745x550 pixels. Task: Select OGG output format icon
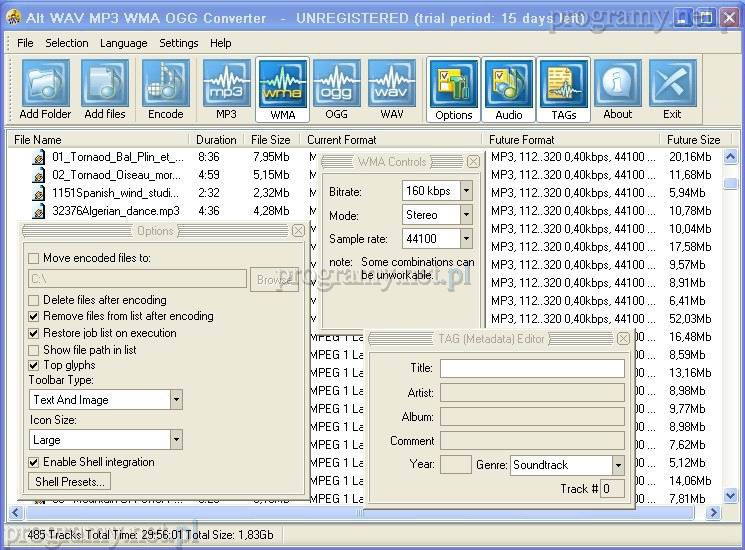pyautogui.click(x=337, y=89)
